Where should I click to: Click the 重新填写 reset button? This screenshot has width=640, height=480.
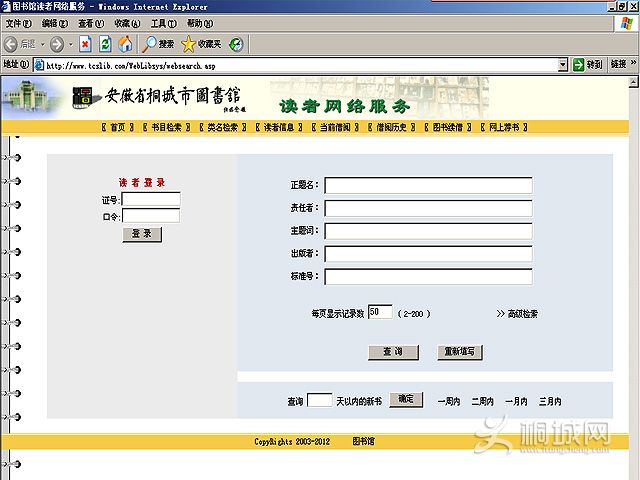(x=460, y=352)
